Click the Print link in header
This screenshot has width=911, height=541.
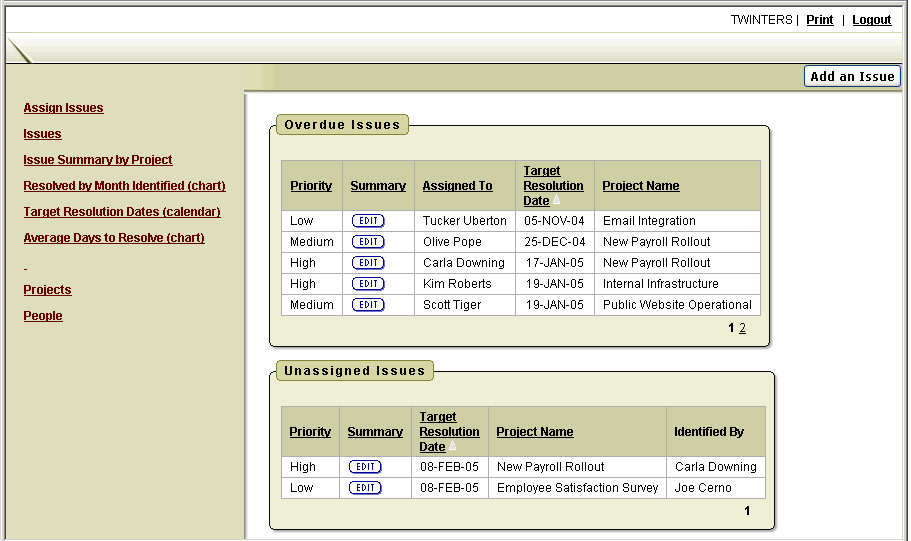[x=819, y=20]
